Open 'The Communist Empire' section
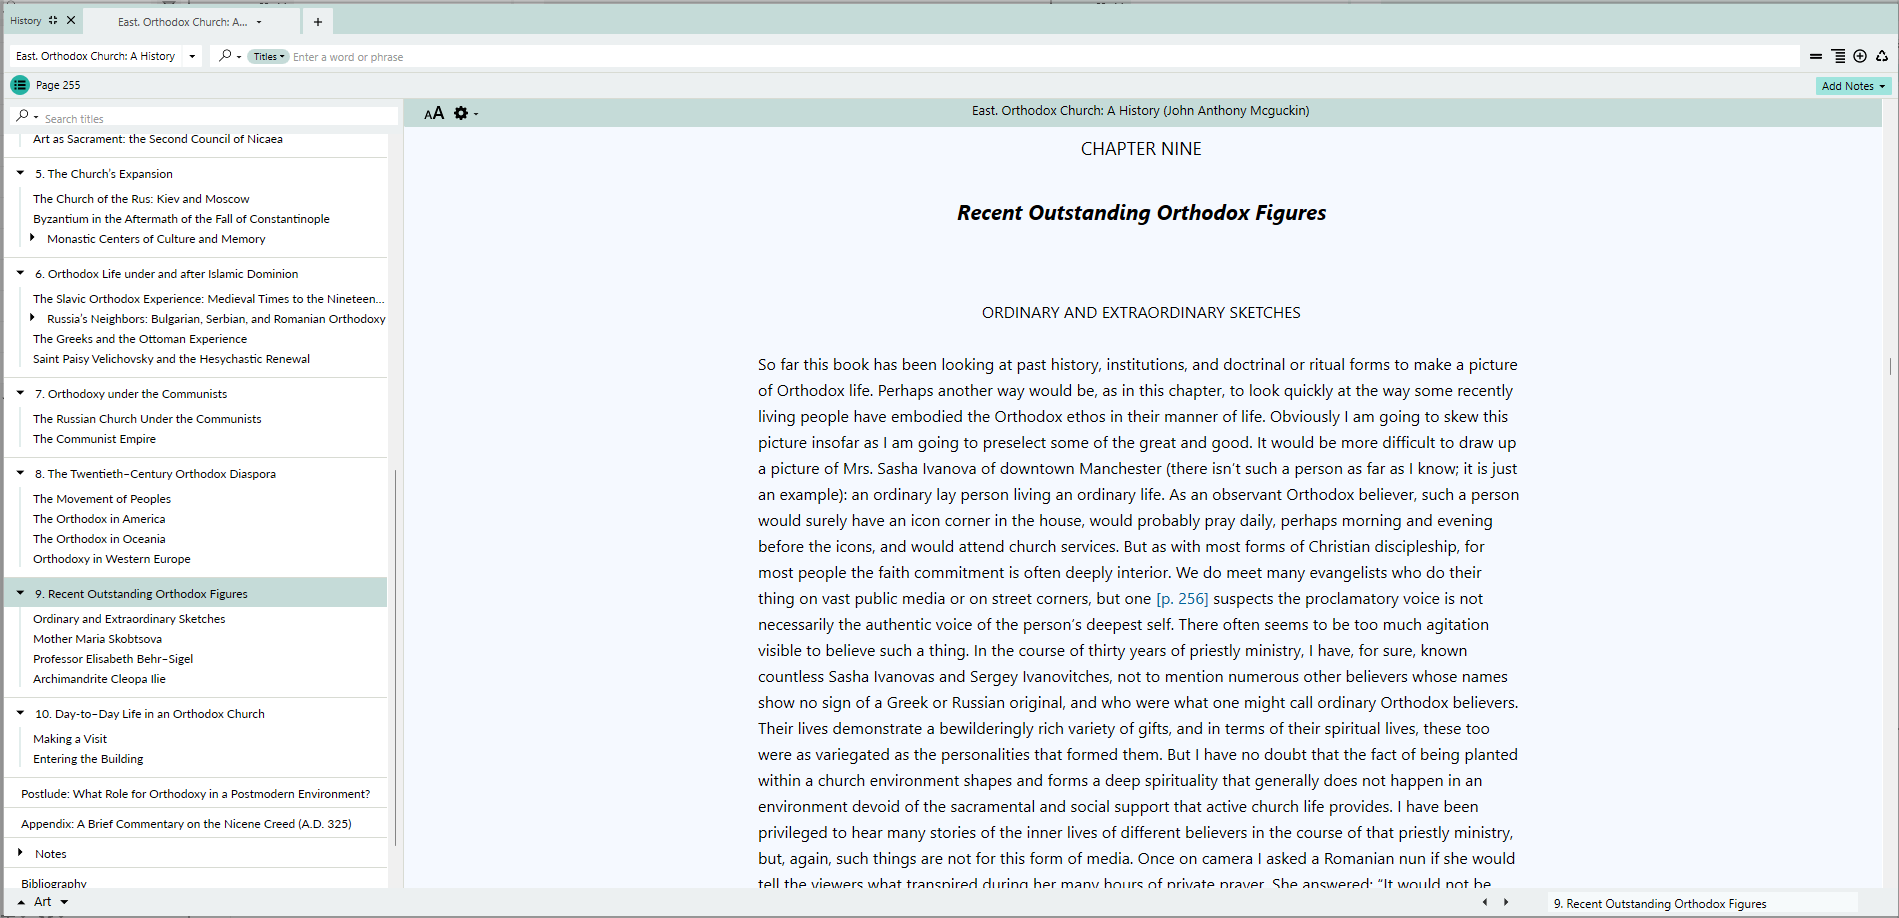Image resolution: width=1899 pixels, height=918 pixels. click(94, 439)
